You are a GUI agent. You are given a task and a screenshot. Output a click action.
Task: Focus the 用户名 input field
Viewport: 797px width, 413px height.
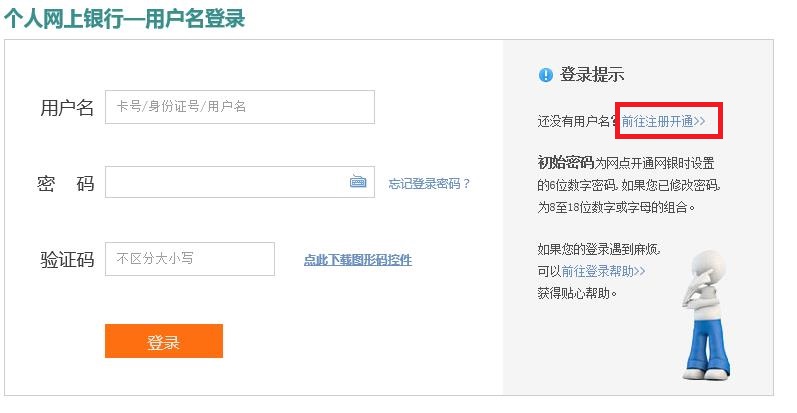[x=240, y=107]
